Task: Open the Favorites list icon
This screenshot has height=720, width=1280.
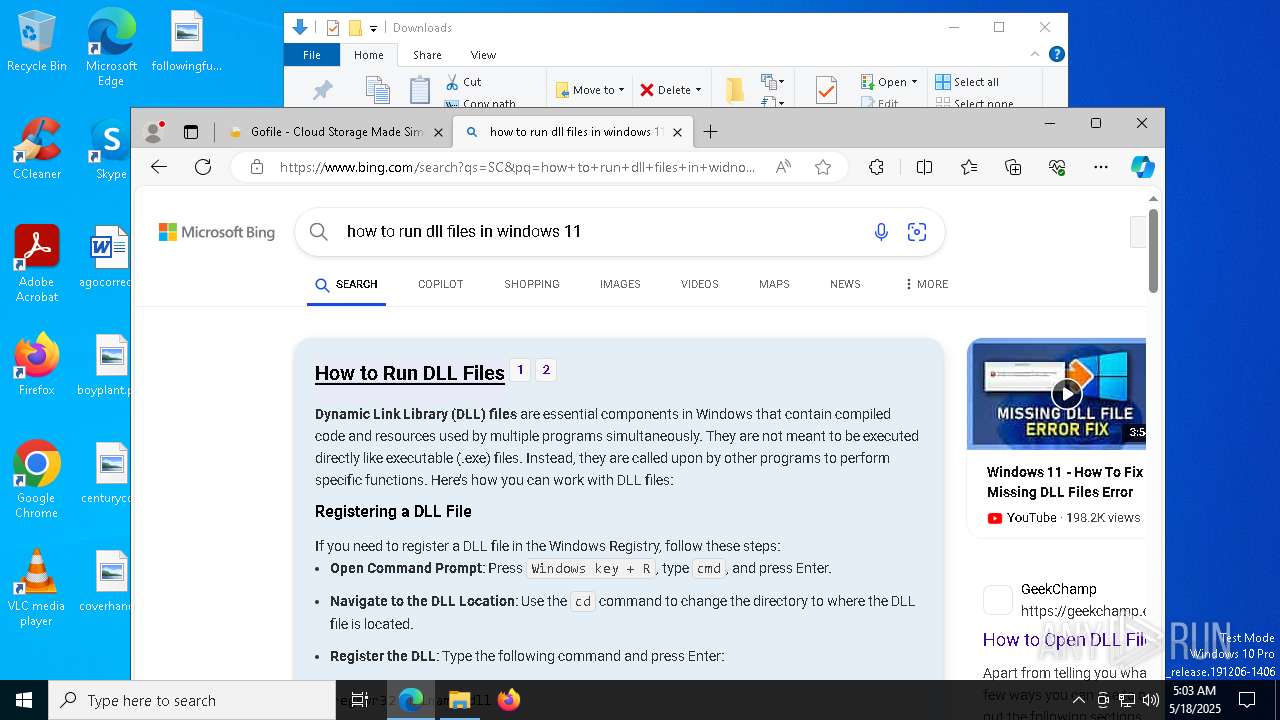Action: coord(969,167)
